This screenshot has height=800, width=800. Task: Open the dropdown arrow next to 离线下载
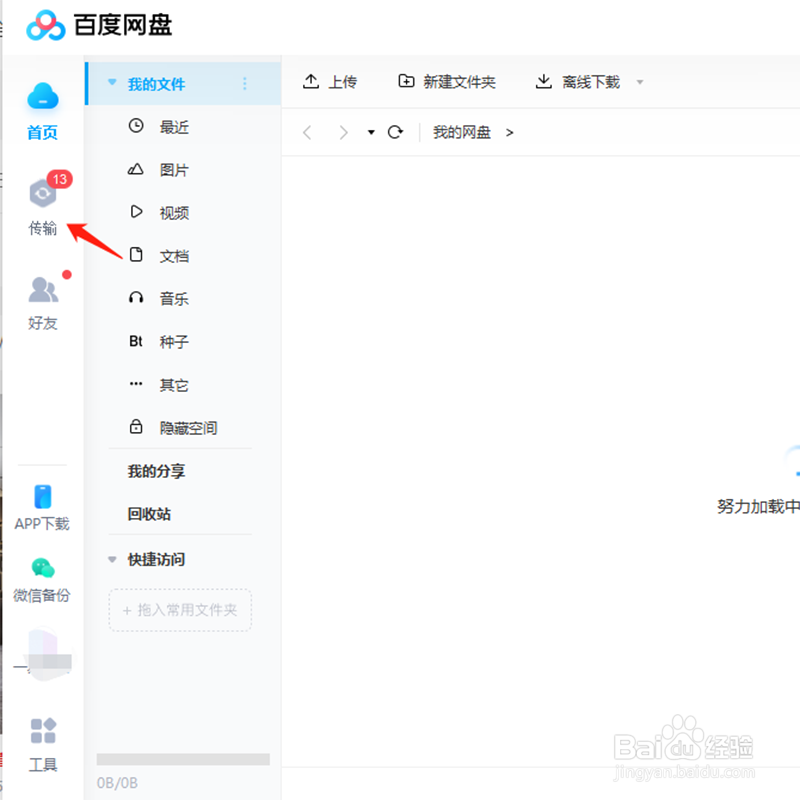point(640,82)
